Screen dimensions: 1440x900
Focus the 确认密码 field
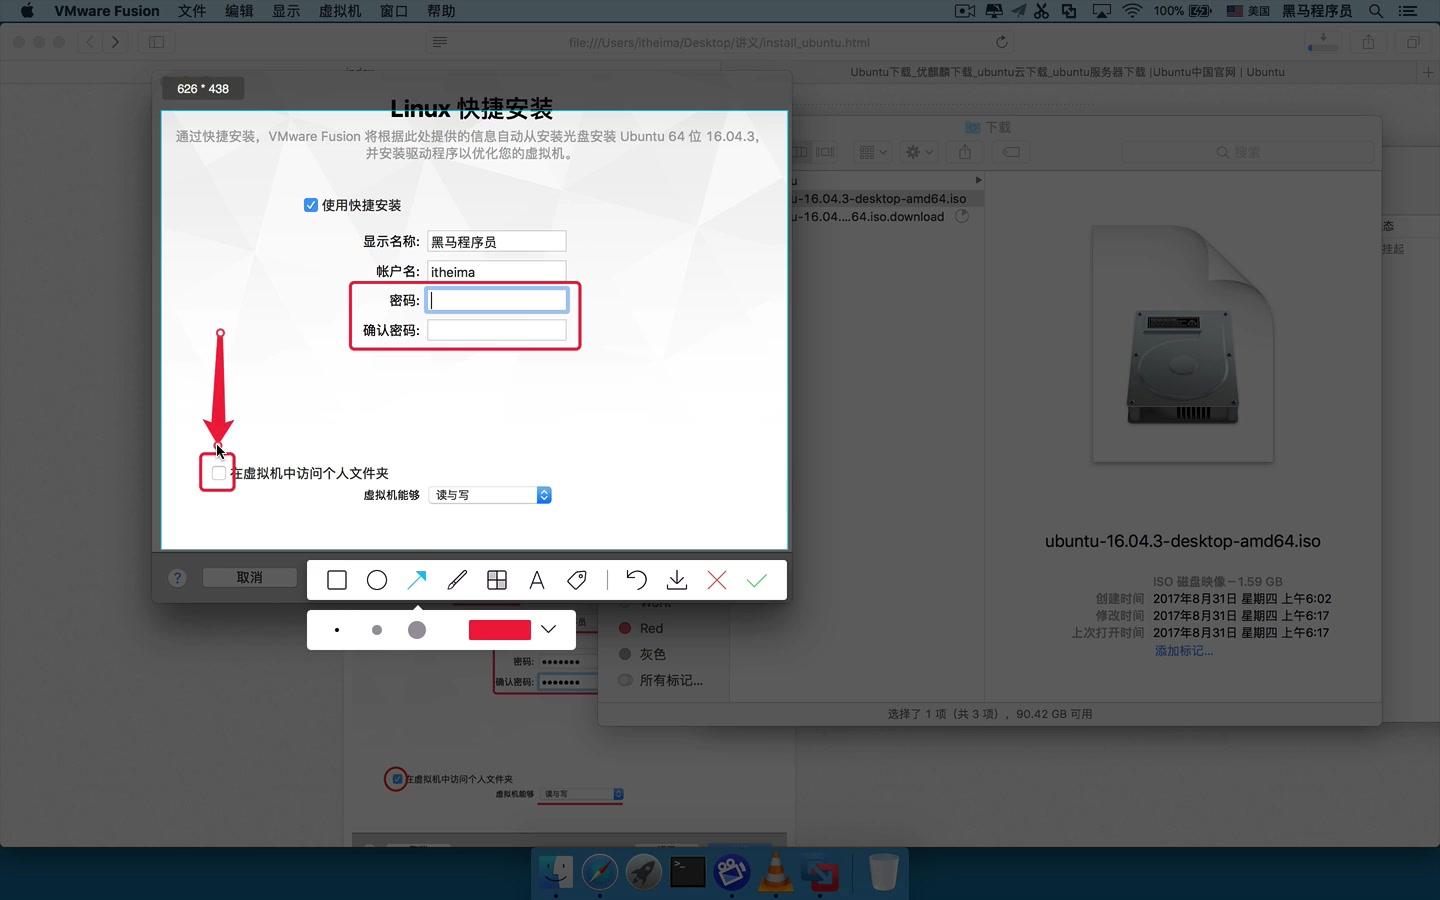(x=497, y=330)
